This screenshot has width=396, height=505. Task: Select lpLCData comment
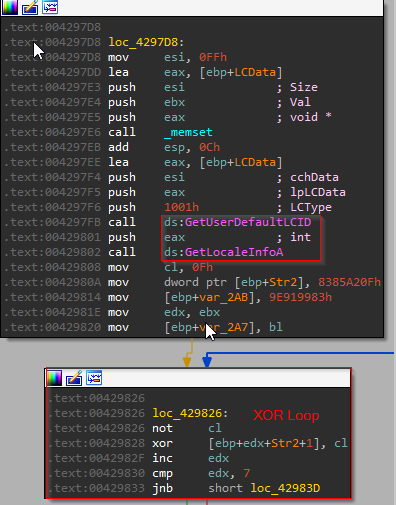(x=318, y=192)
